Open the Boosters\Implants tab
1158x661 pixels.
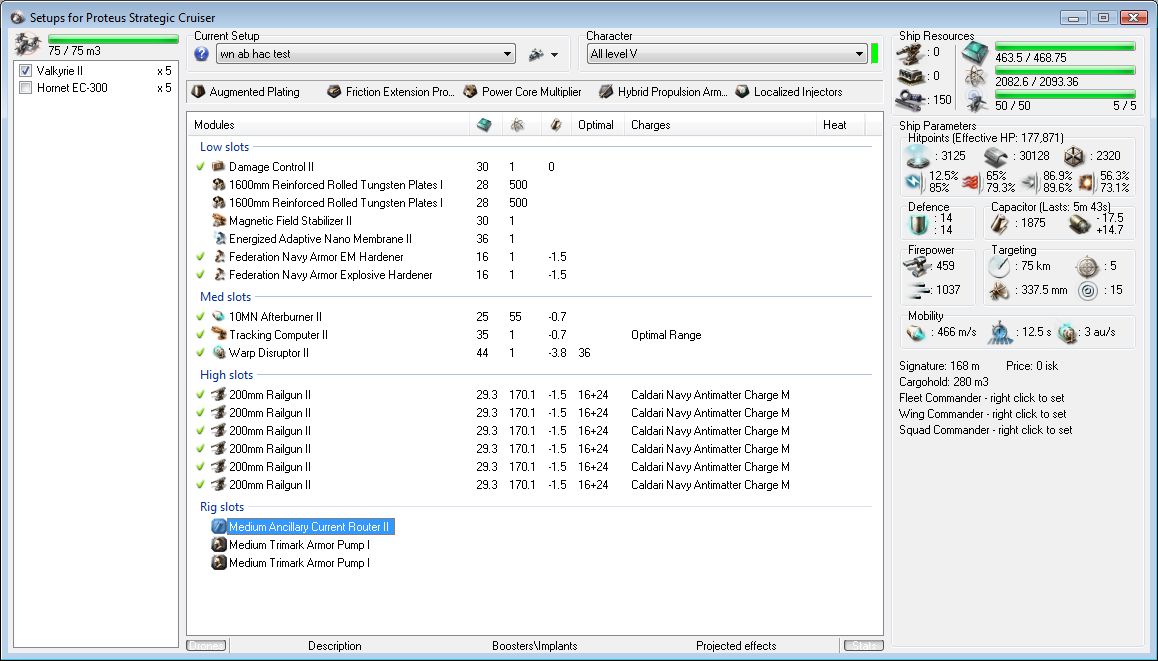535,646
